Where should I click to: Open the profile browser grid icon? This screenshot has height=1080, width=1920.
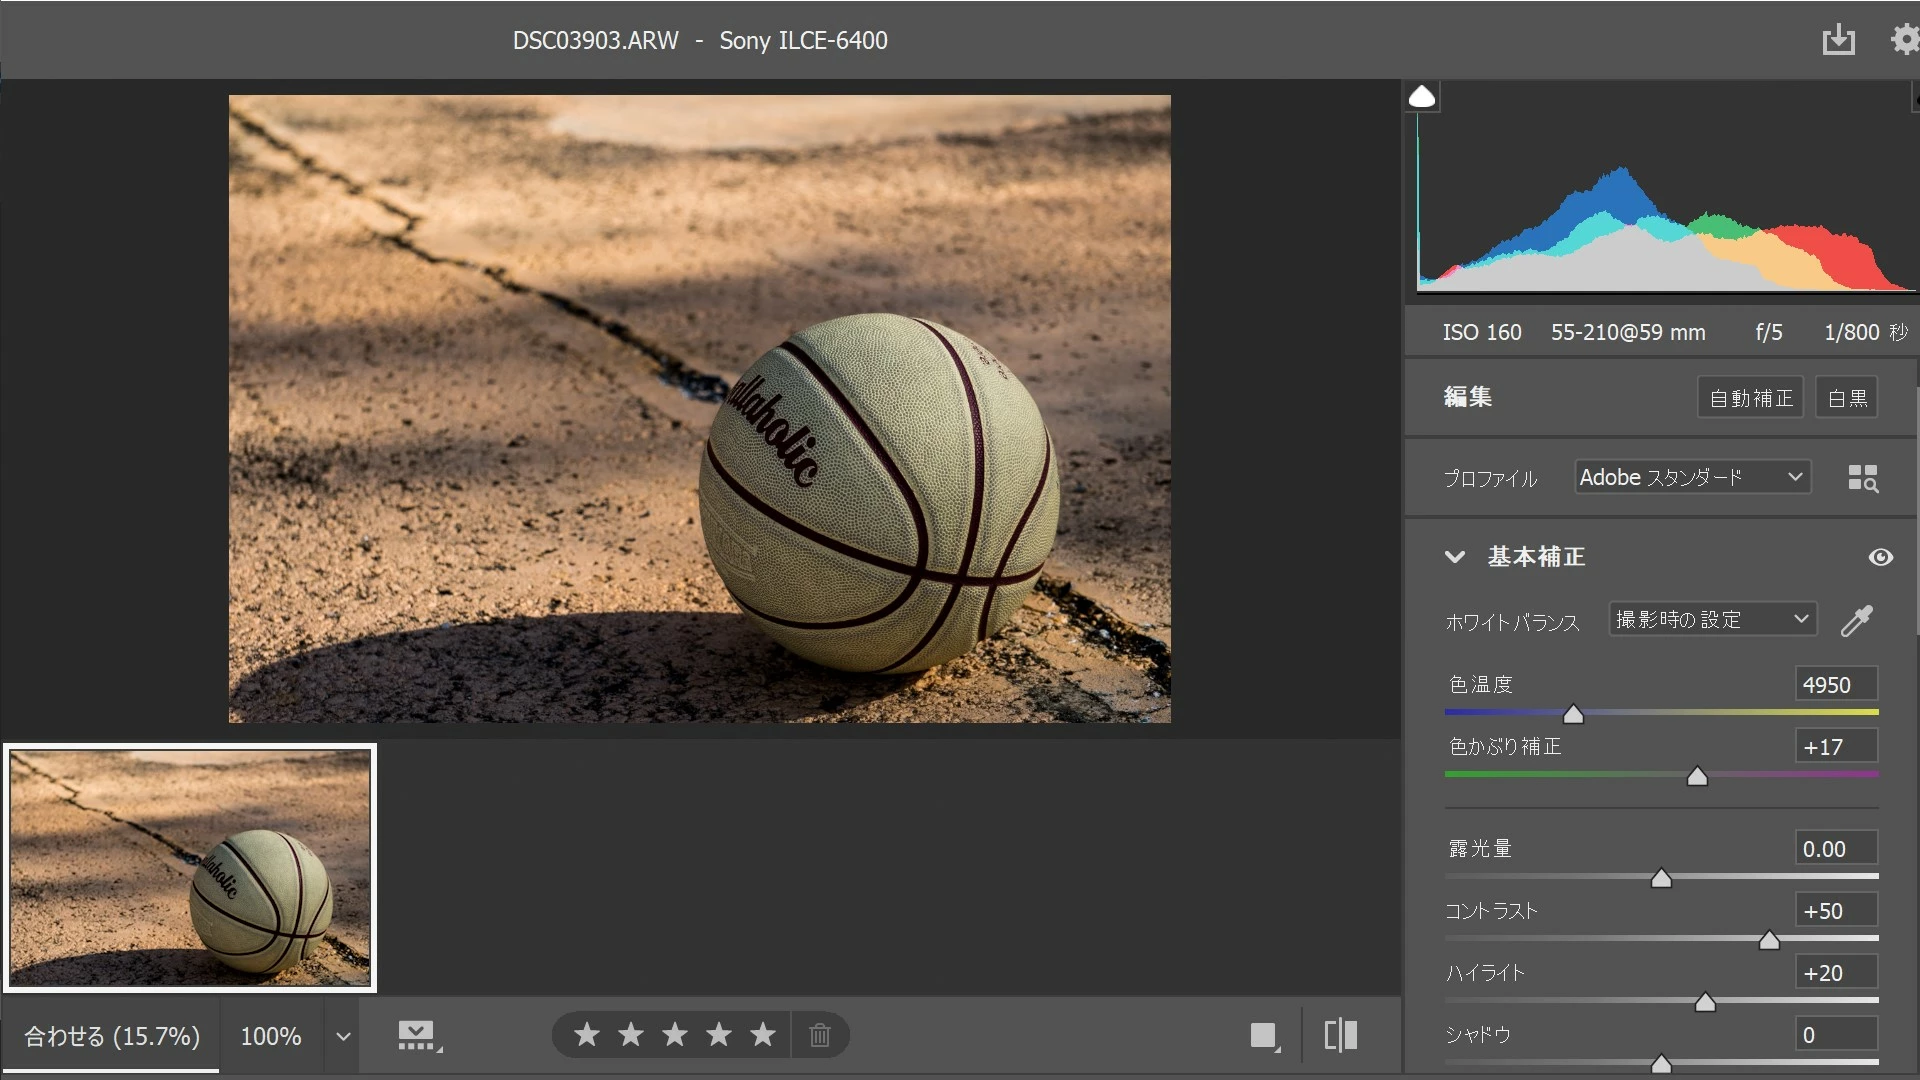[x=1862, y=478]
